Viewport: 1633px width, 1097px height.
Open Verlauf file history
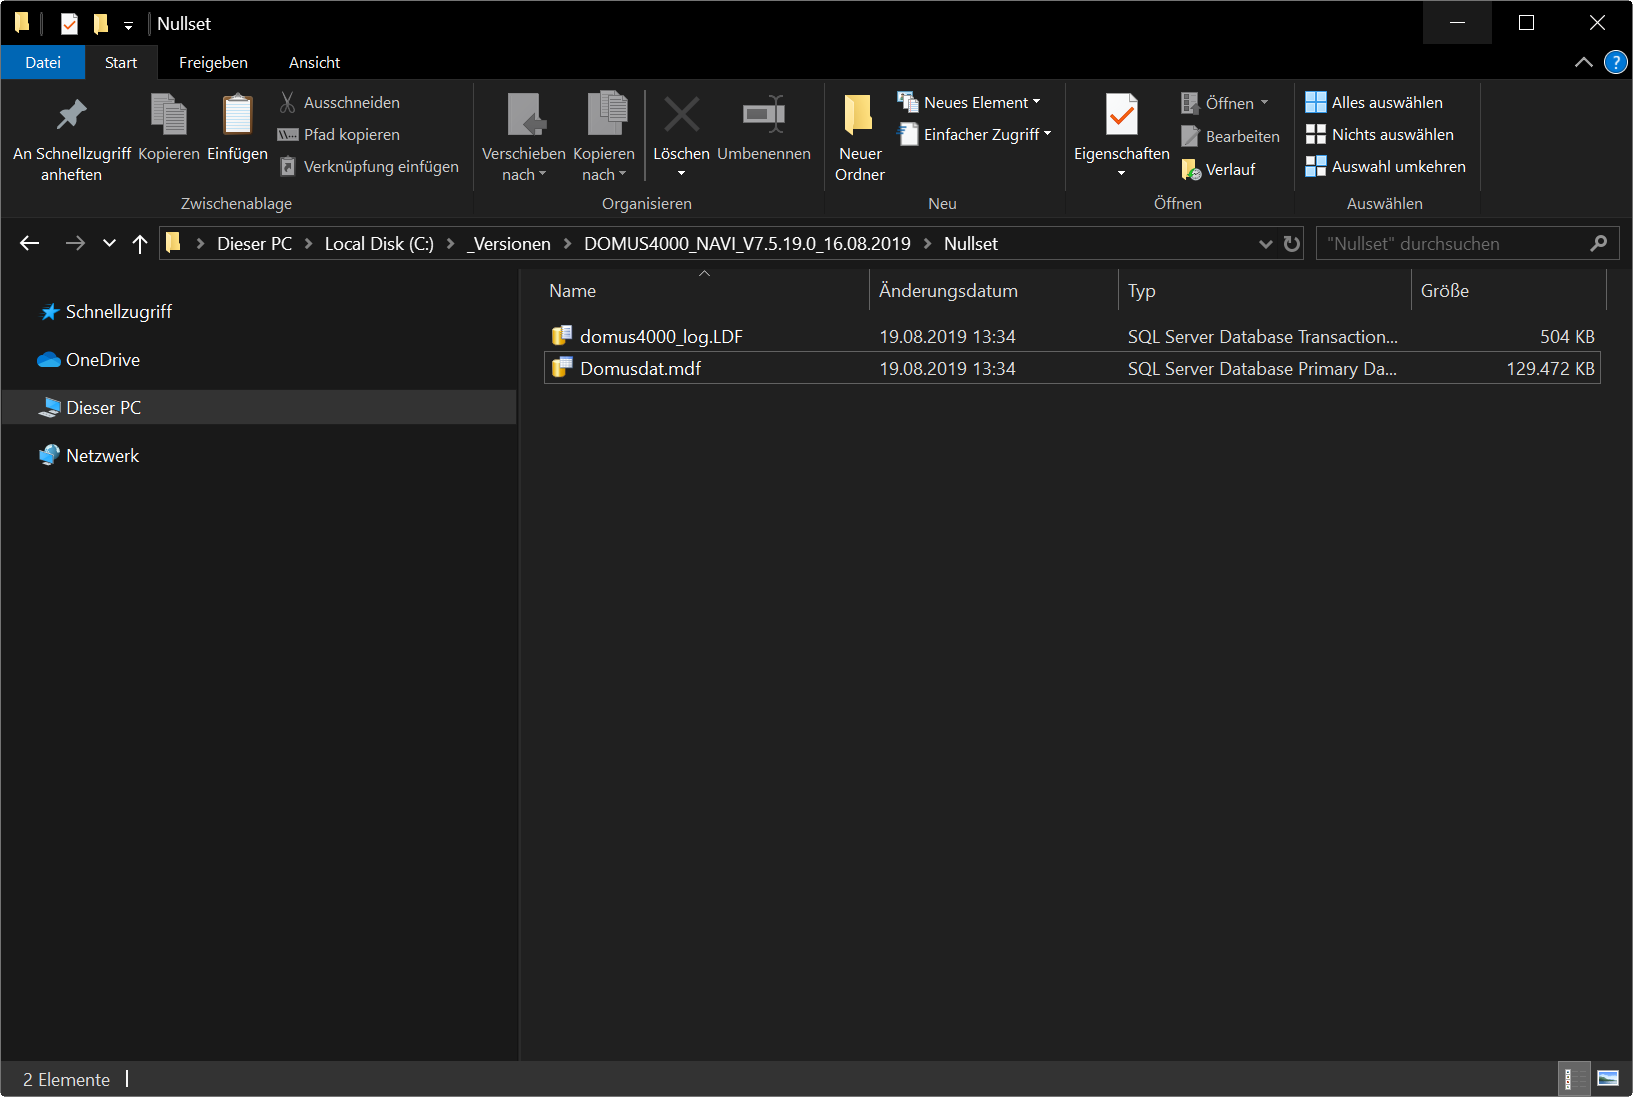coord(1218,169)
